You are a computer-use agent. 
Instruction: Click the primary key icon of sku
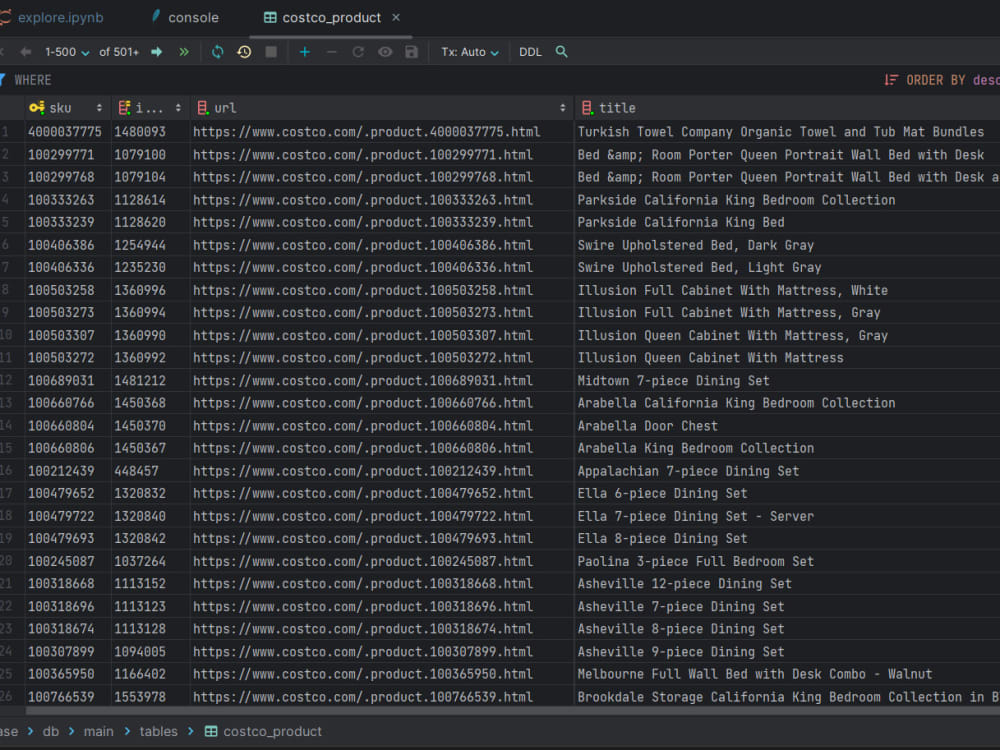37,108
